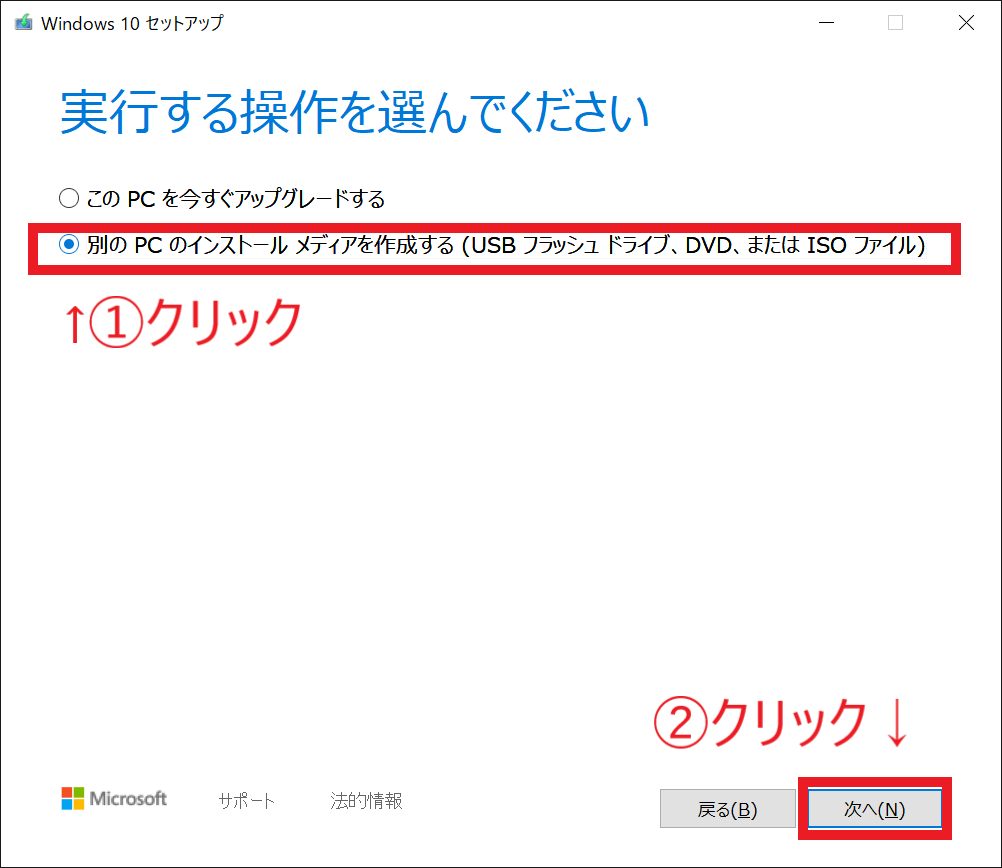Open the 法的情報 link
Viewport: 1002px width, 868px height.
point(366,800)
